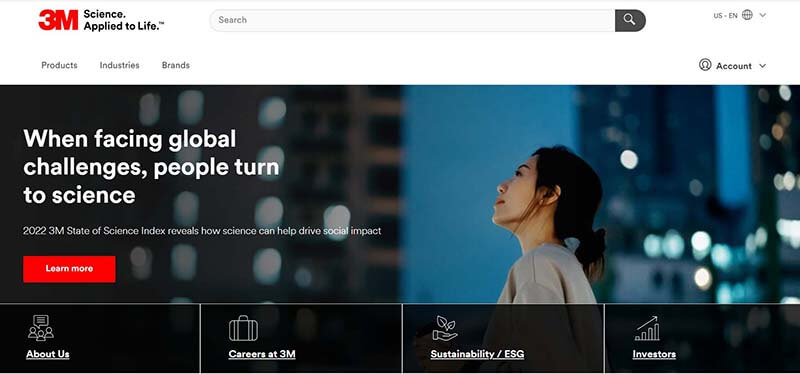Open the Careers at 3M link
This screenshot has height=374, width=800.
[x=262, y=354]
